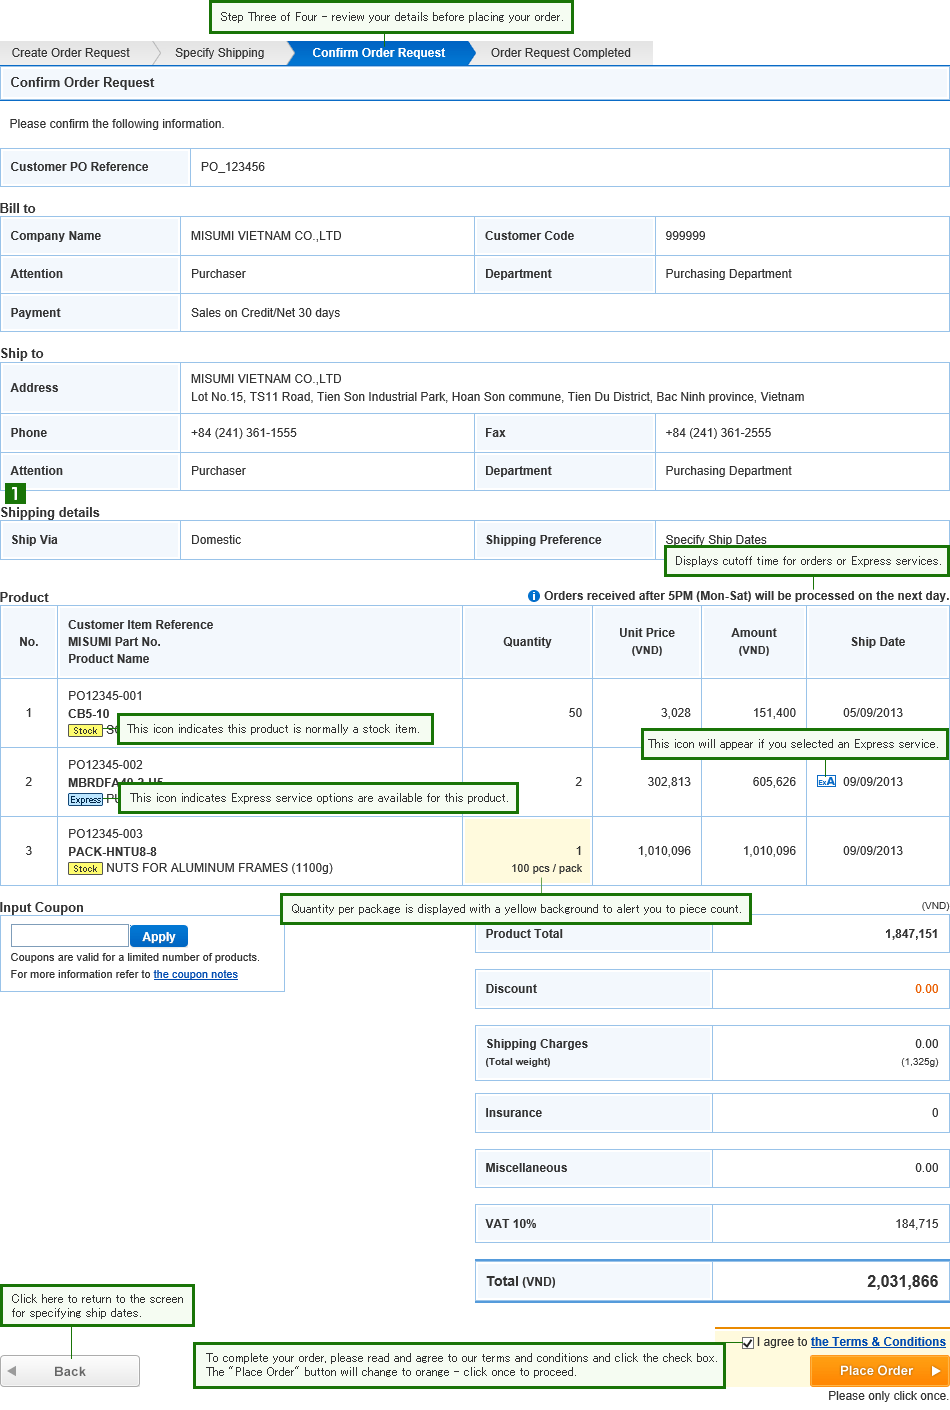
Task: Click the left arrow on the Back button
Action: [13, 1371]
